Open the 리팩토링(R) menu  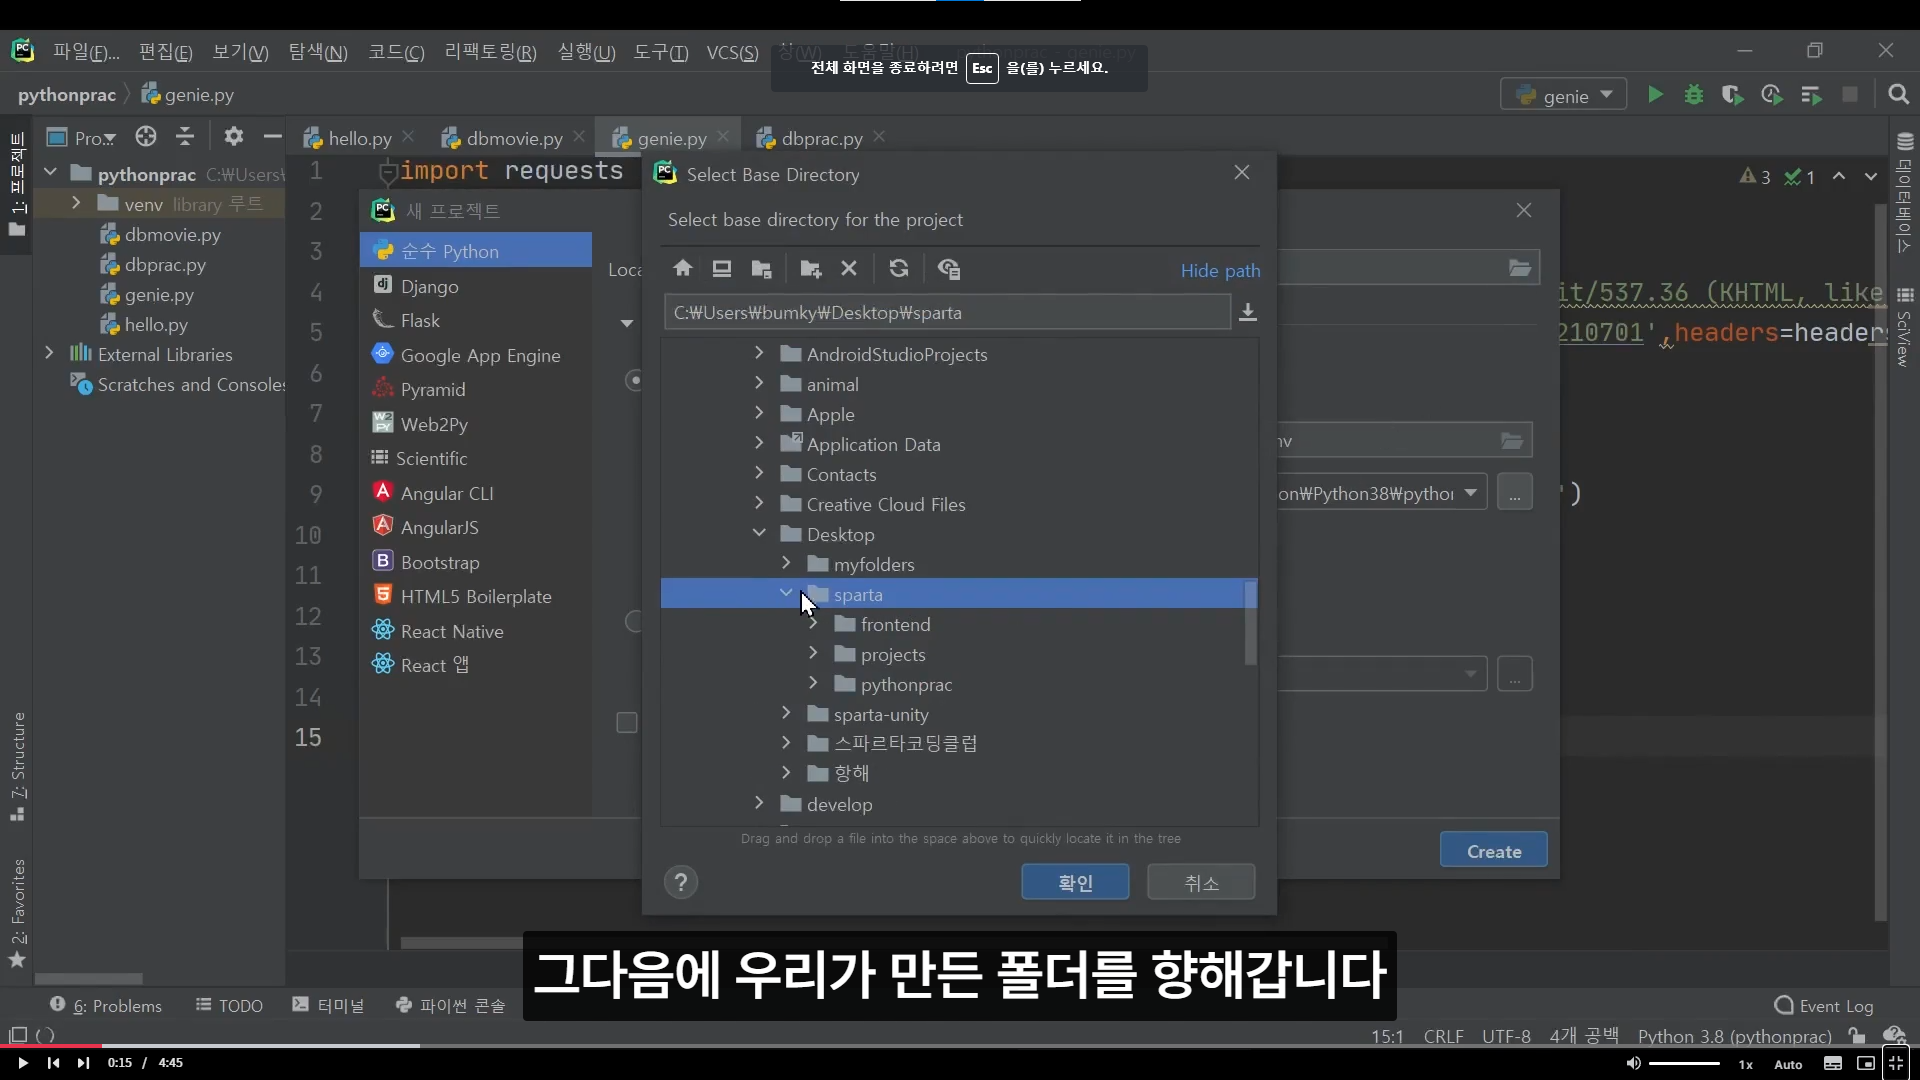(x=490, y=52)
